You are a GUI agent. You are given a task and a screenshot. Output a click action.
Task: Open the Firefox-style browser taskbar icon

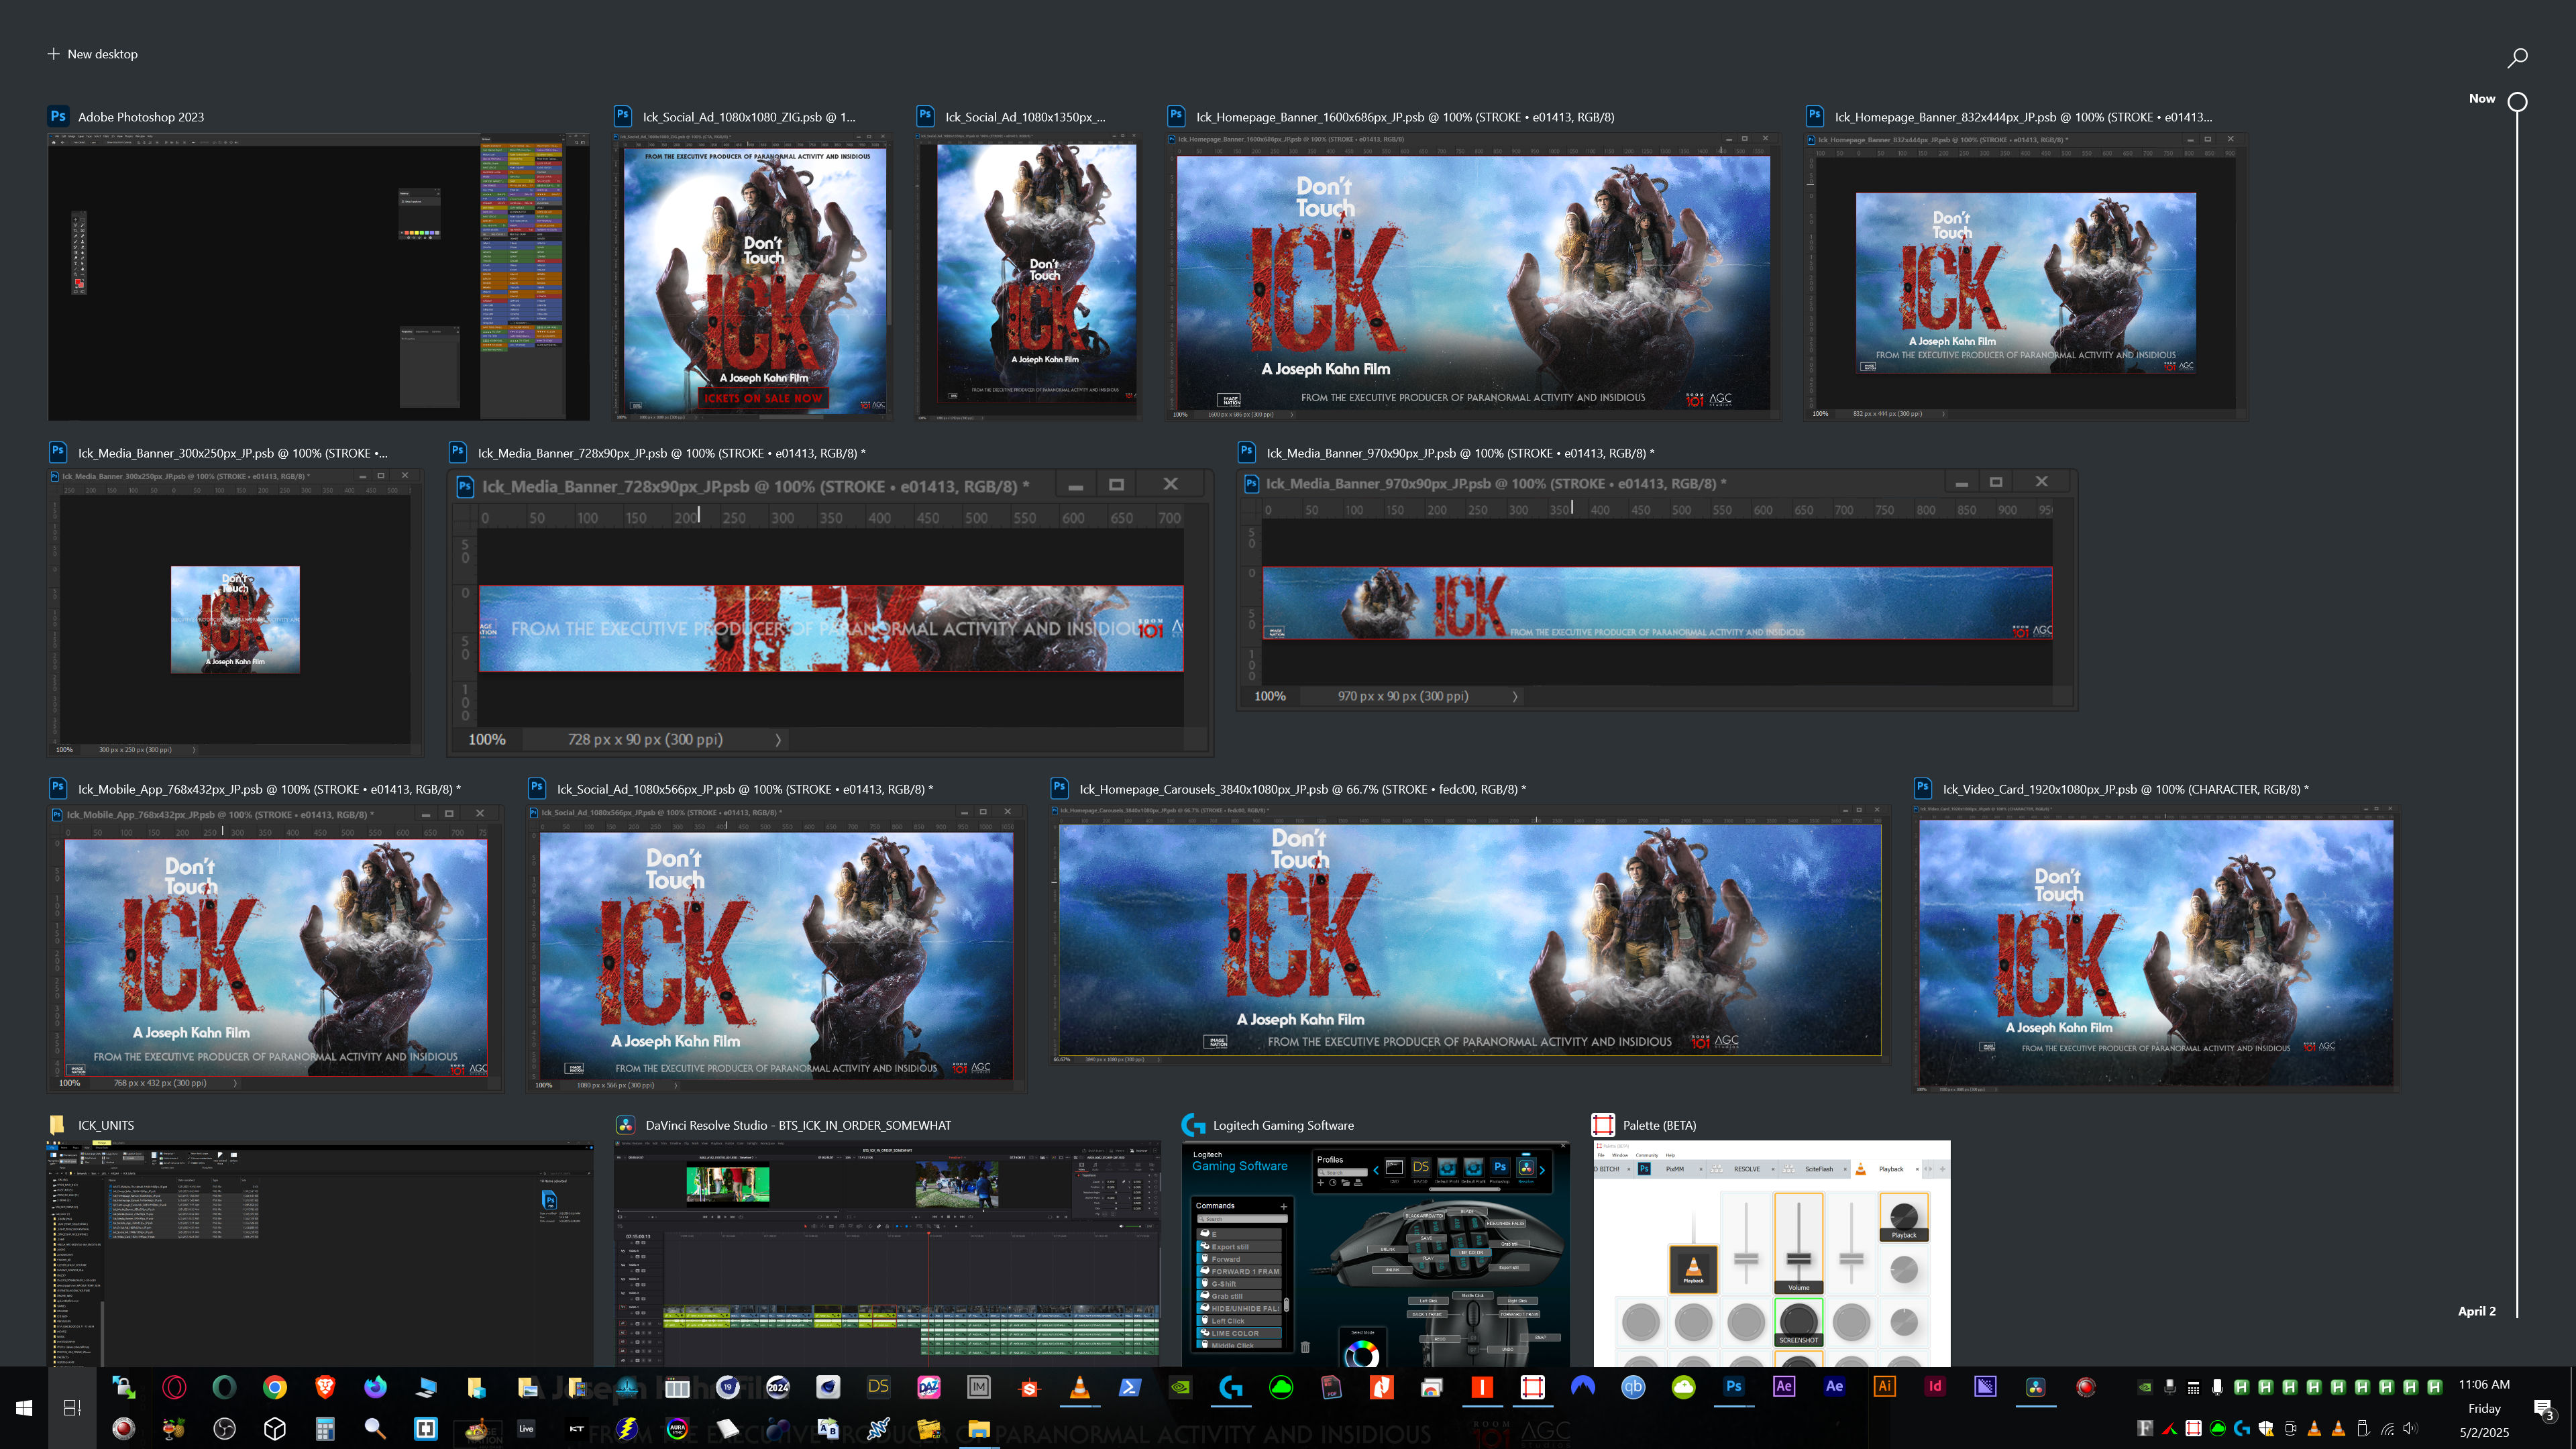tap(375, 1386)
